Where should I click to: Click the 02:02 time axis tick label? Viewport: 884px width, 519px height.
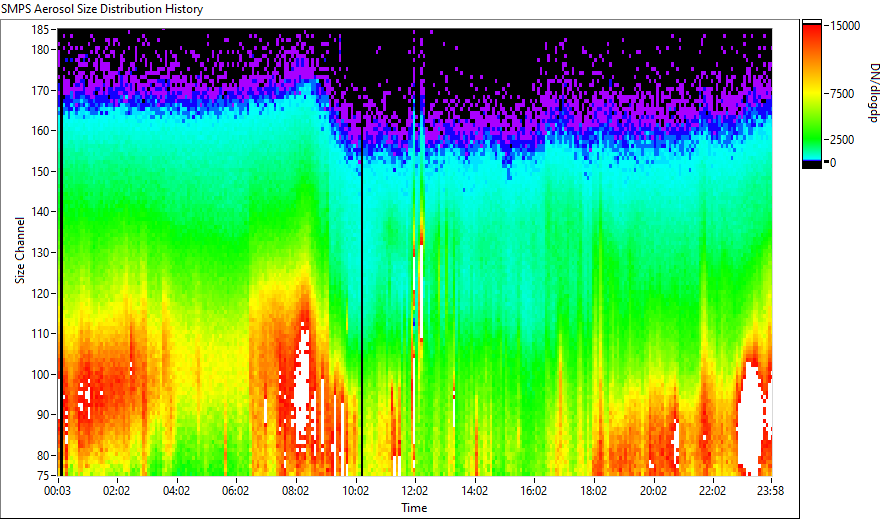pyautogui.click(x=116, y=491)
